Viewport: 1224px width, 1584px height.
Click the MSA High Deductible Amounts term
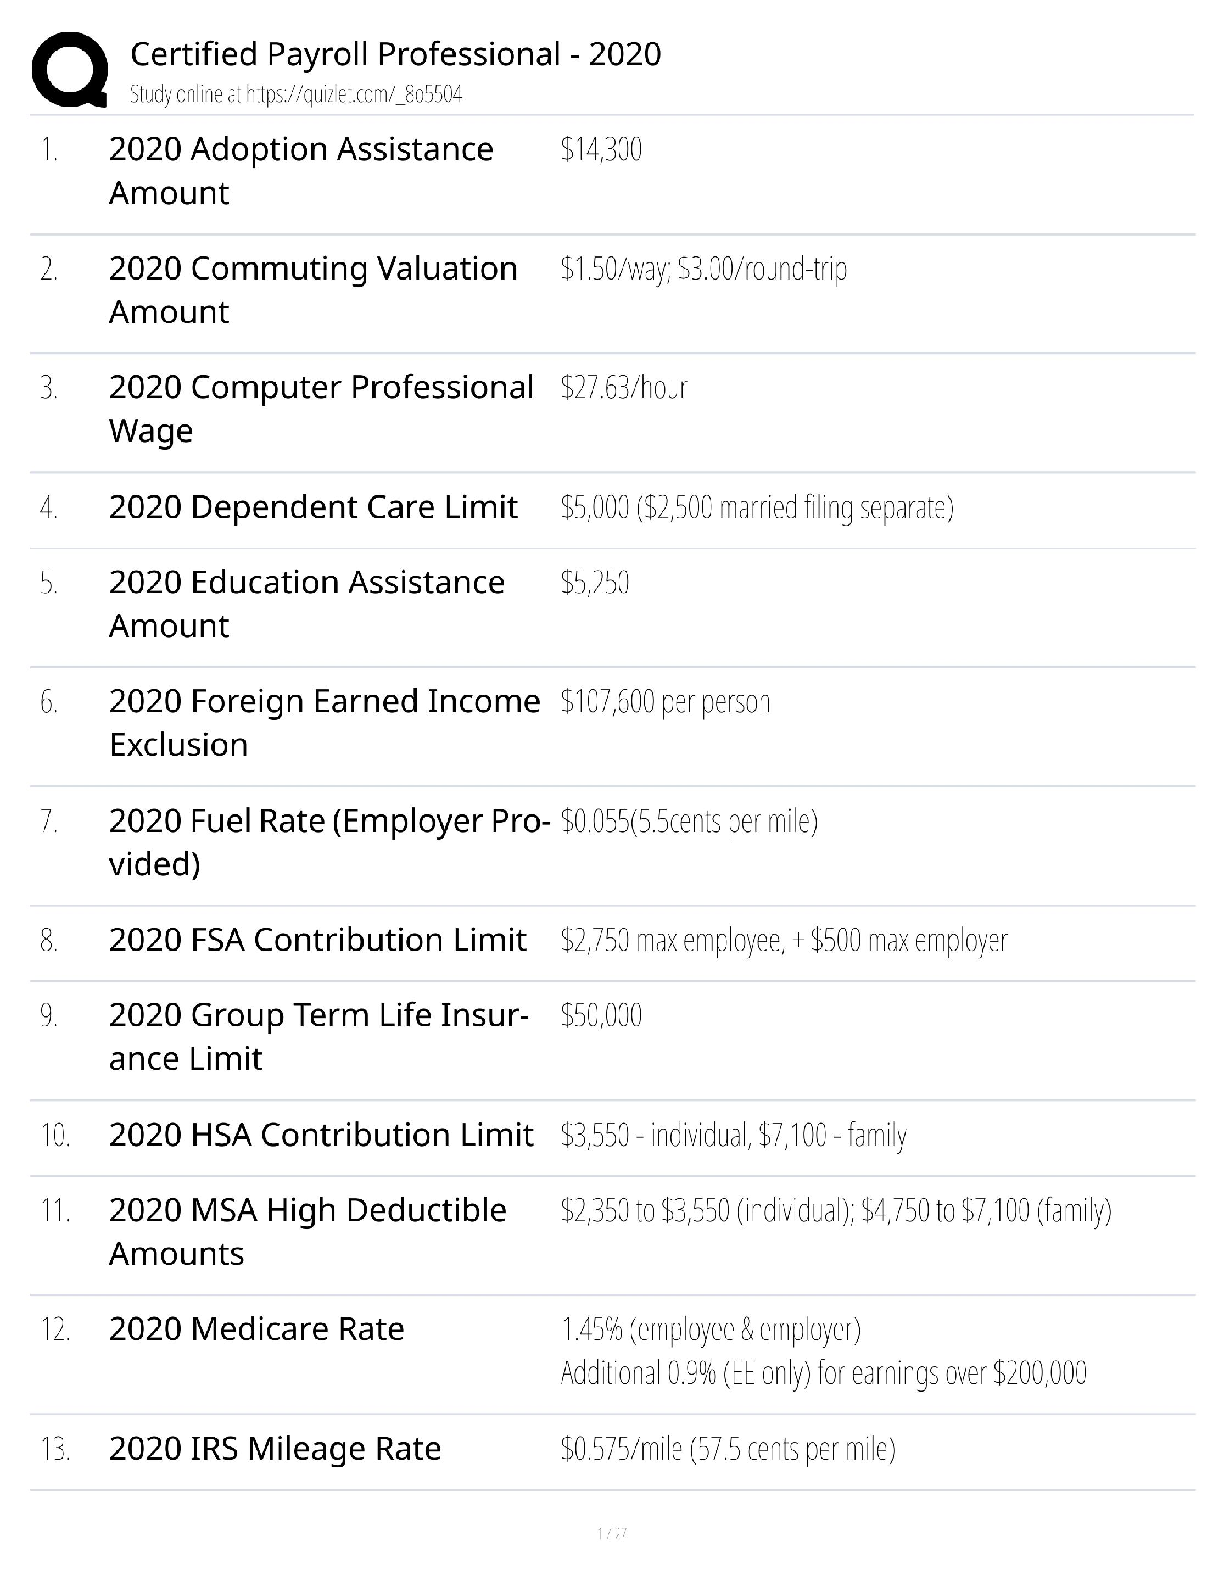point(307,1231)
